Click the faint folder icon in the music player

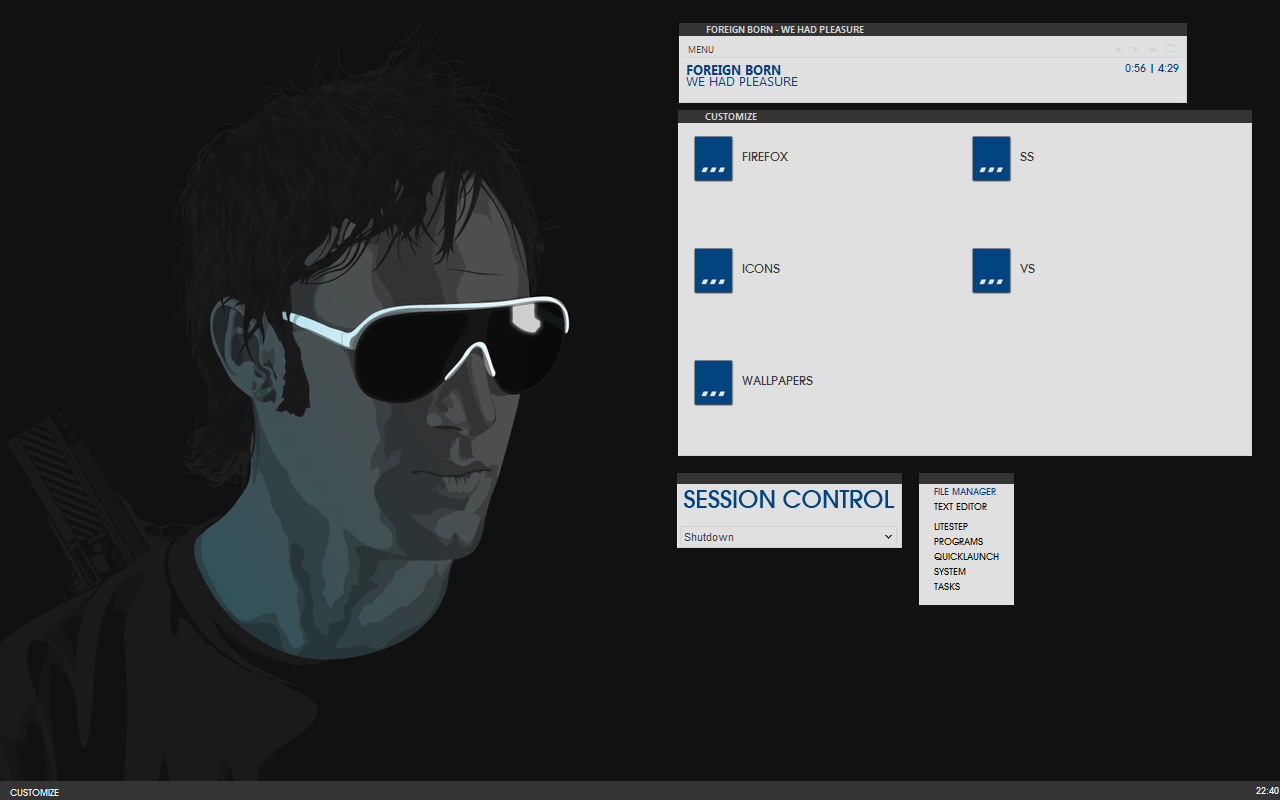pyautogui.click(x=1171, y=48)
